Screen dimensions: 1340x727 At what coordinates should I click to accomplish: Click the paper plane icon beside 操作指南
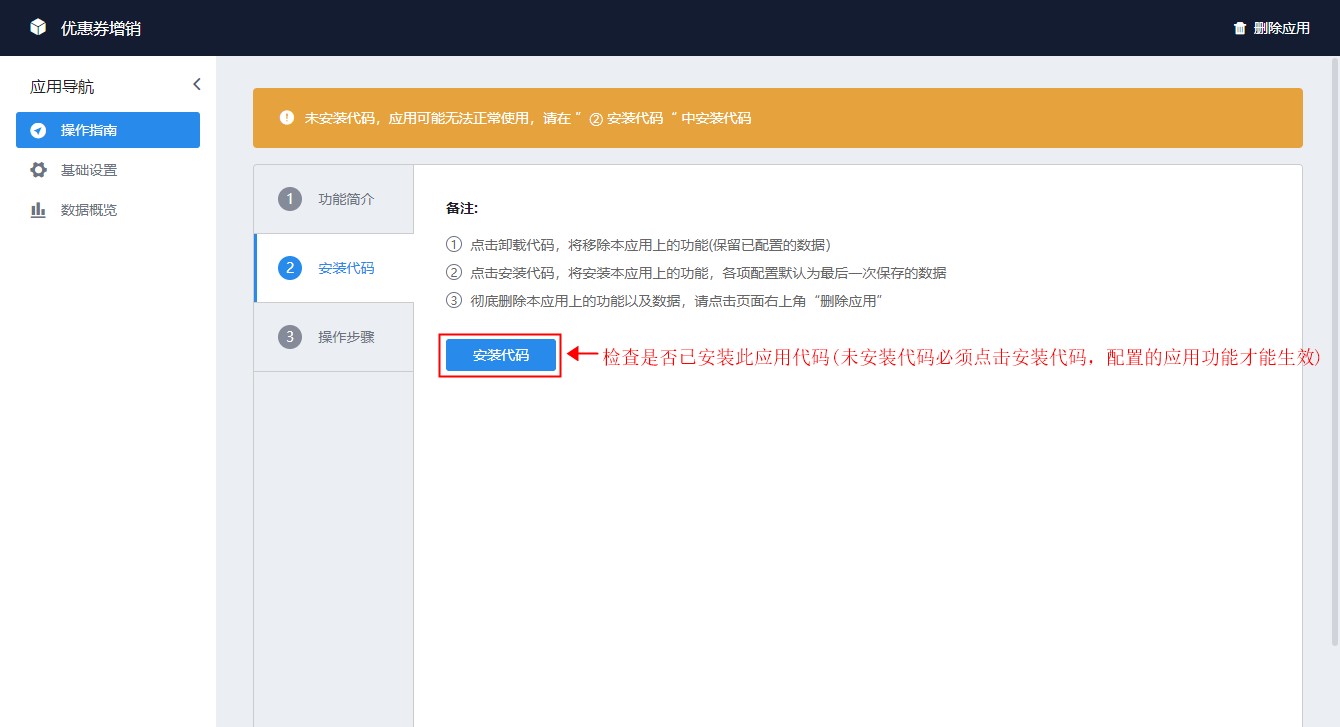38,130
